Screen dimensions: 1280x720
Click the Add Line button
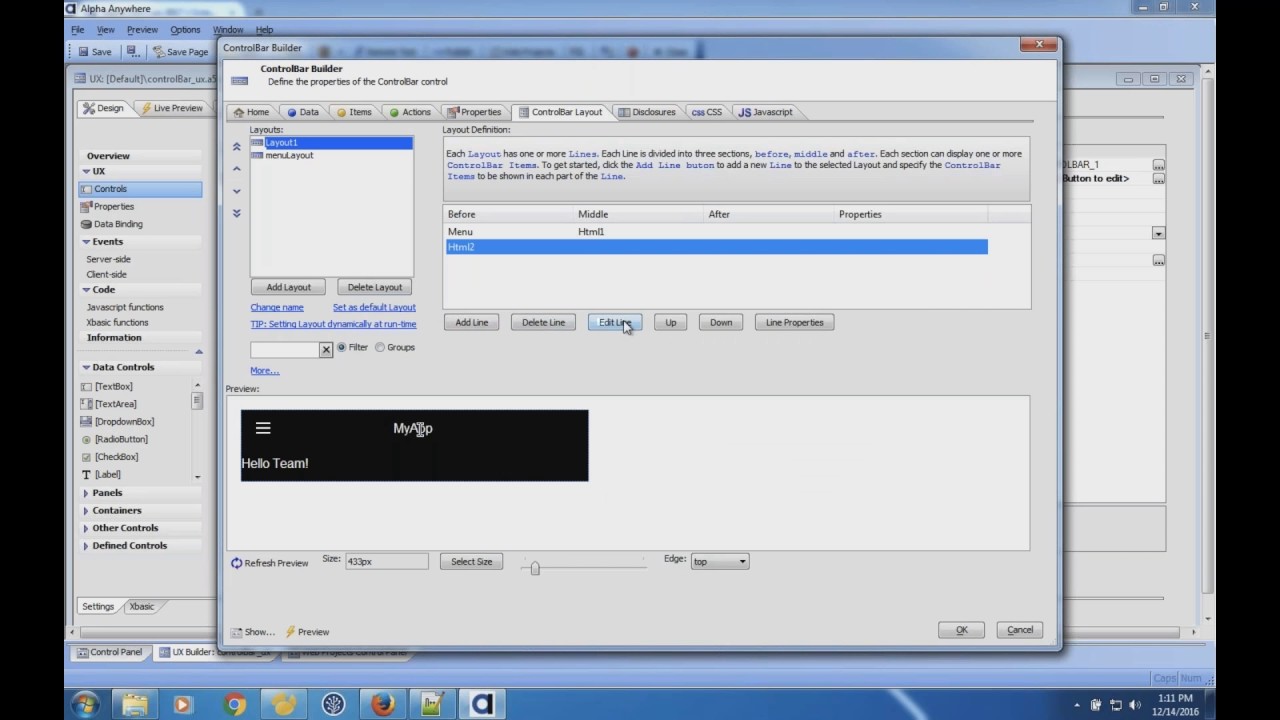pyautogui.click(x=472, y=322)
